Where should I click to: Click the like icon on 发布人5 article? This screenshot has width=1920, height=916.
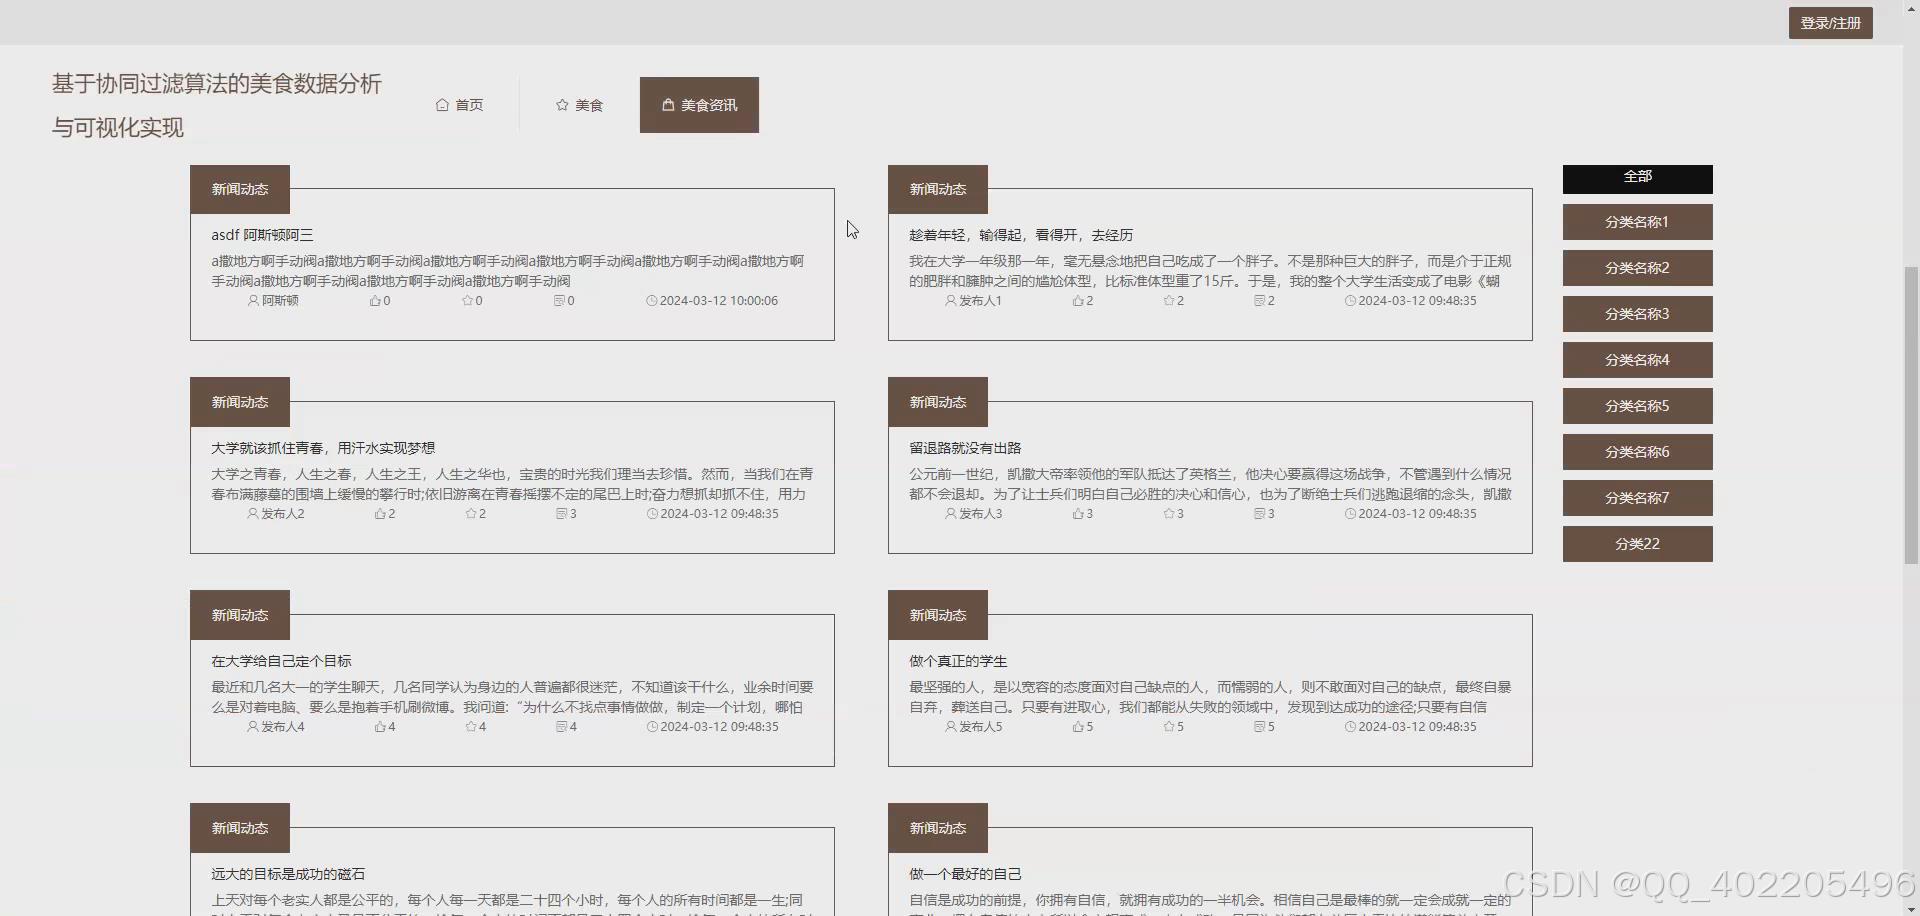coord(1078,727)
